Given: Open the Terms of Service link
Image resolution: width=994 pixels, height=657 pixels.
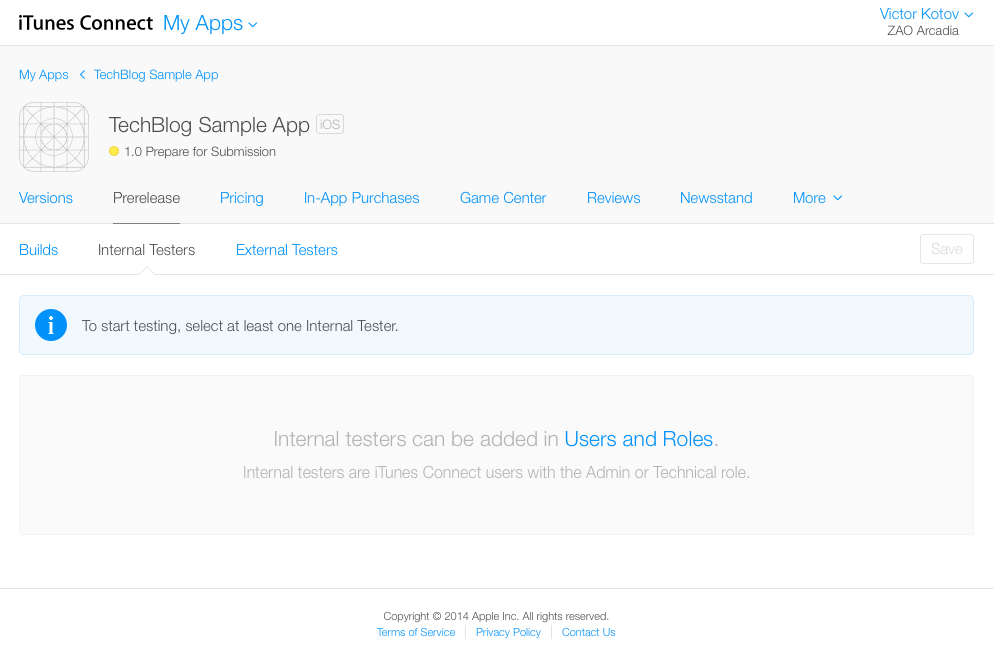Looking at the screenshot, I should (416, 632).
